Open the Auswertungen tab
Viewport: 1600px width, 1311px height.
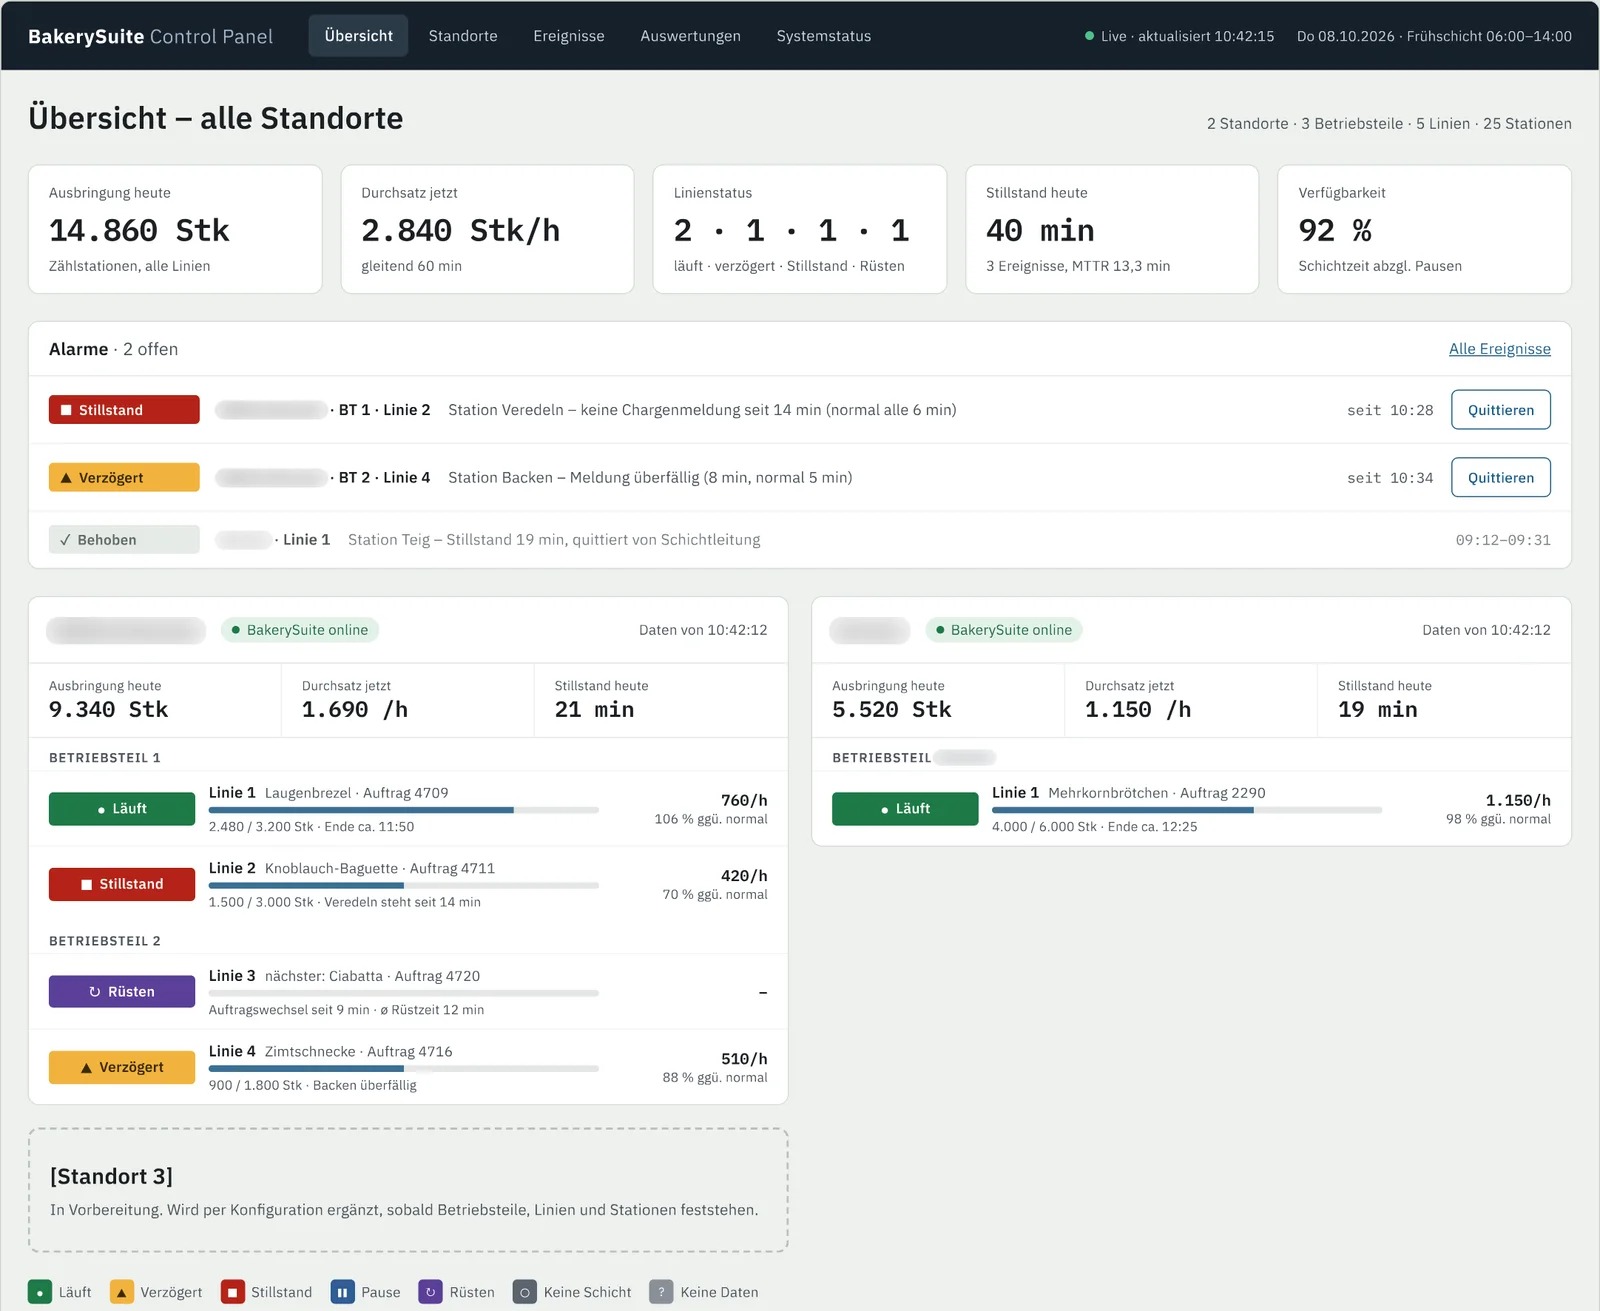(x=691, y=36)
